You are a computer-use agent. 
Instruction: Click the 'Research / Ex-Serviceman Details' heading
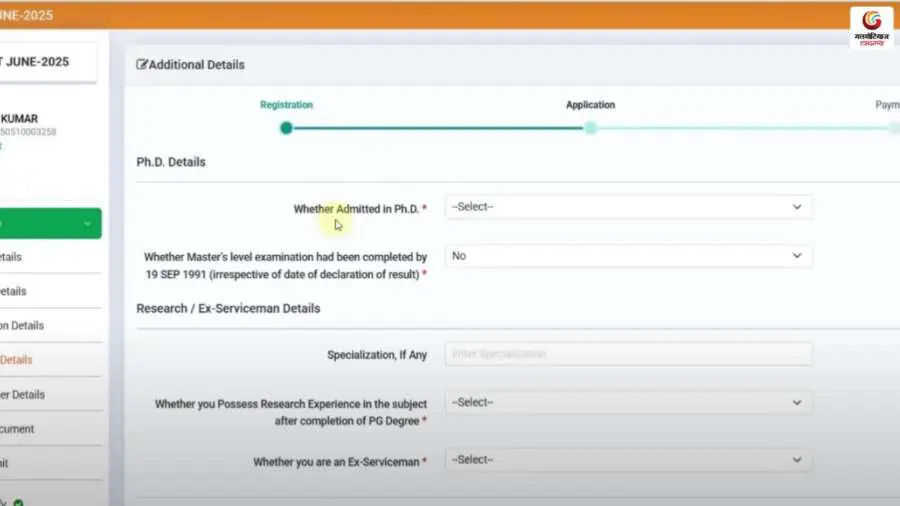click(228, 309)
